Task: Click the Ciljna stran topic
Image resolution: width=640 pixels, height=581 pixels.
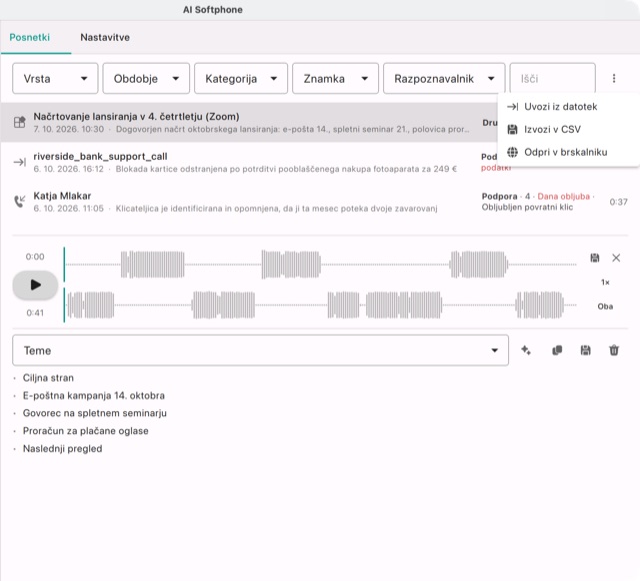Action: (x=48, y=378)
